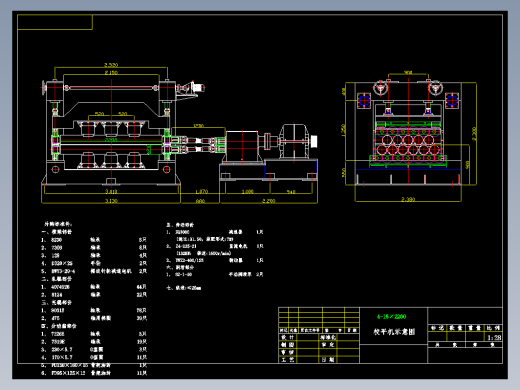
Task: Select the 2.700 base dimension text
Action: 269,201
